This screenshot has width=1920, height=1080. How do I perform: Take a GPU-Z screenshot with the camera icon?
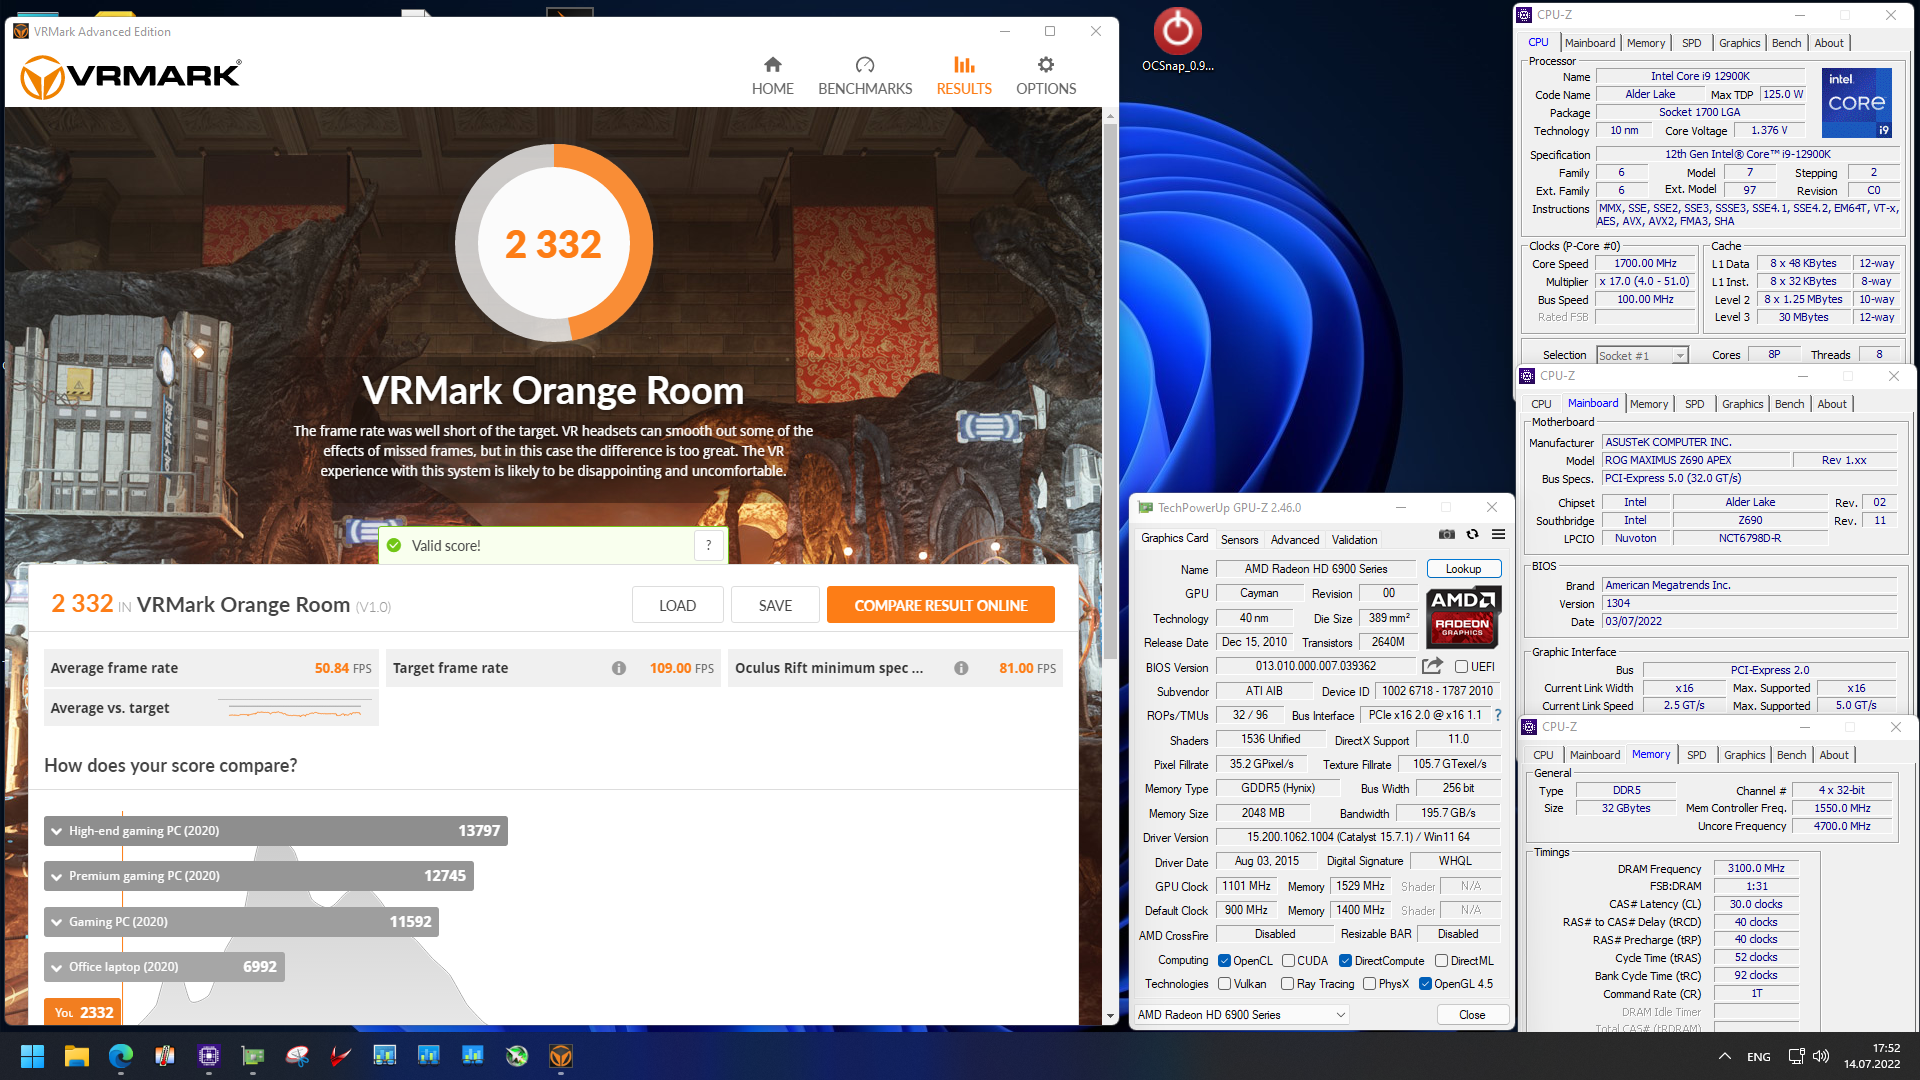point(1446,534)
